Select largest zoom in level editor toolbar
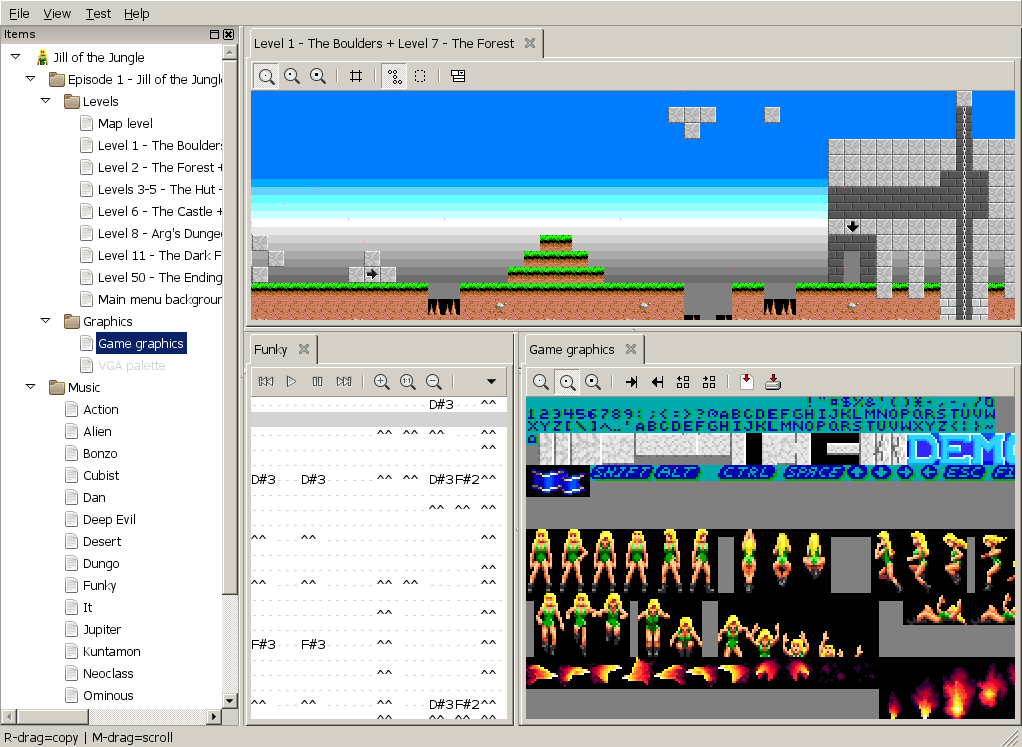 point(317,76)
